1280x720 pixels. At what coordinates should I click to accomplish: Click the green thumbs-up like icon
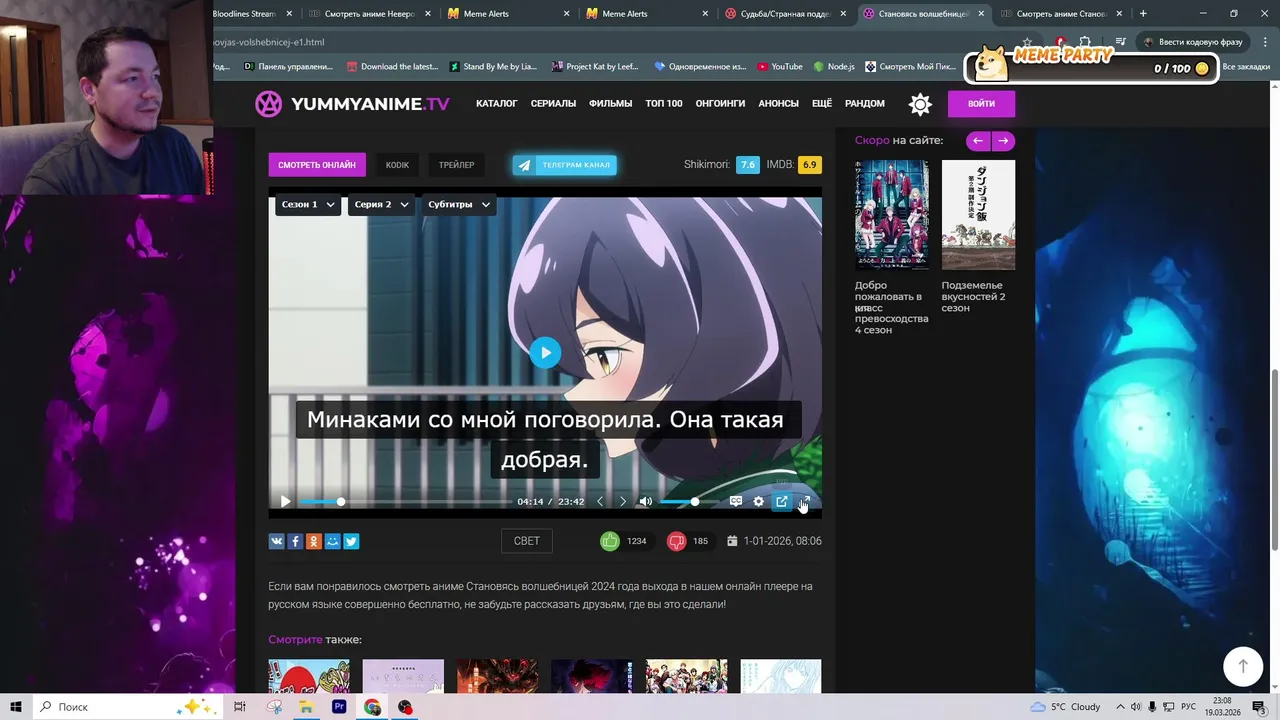click(609, 541)
